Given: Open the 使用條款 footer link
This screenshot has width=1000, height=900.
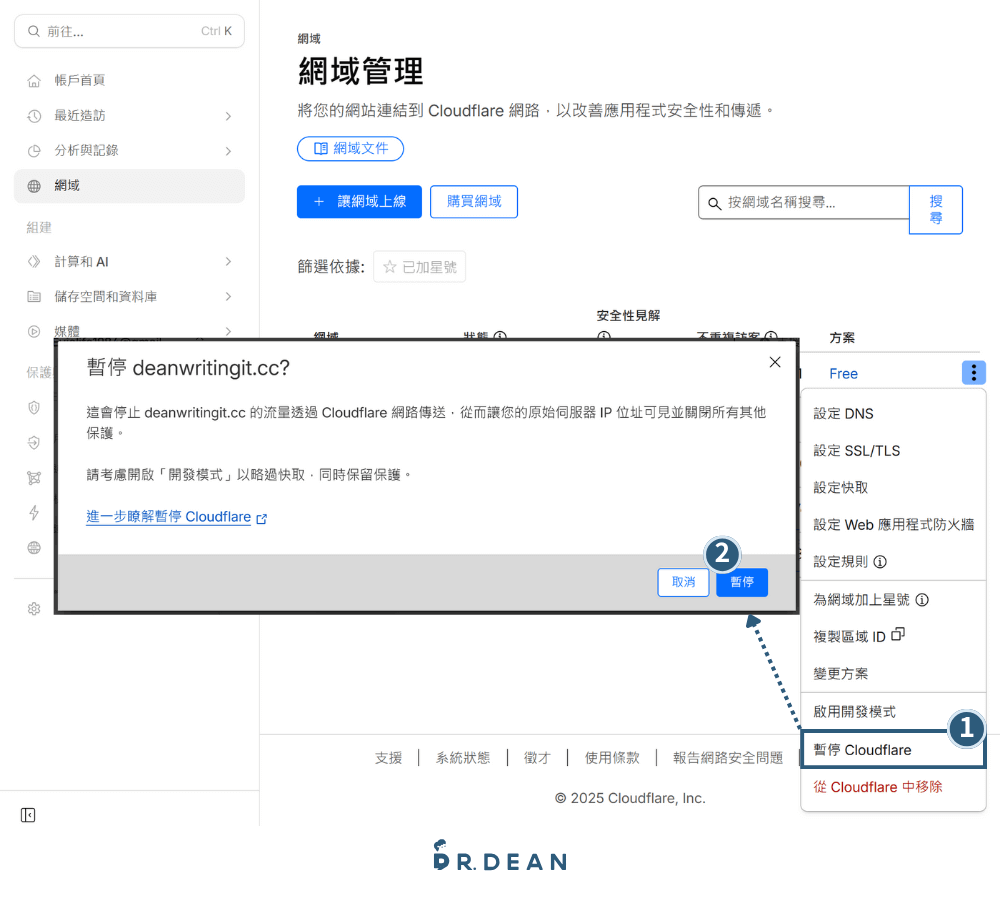Looking at the screenshot, I should (612, 758).
